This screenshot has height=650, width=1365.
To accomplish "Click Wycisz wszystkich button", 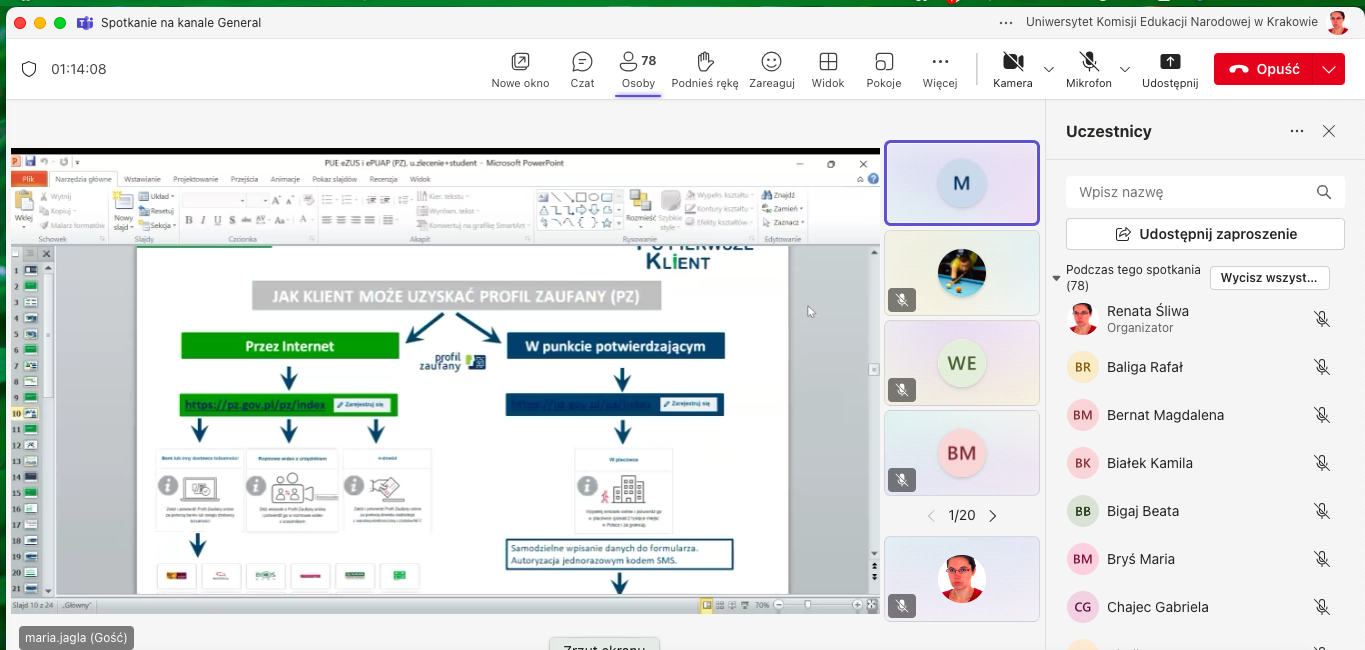I will [x=1269, y=277].
